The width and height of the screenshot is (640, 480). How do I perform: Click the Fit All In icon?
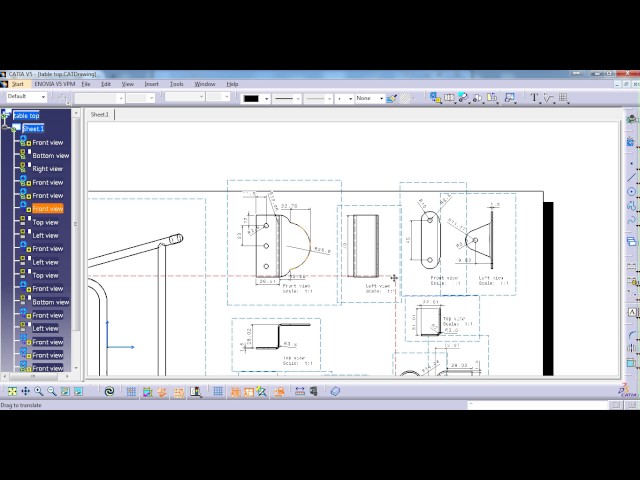(x=12, y=391)
